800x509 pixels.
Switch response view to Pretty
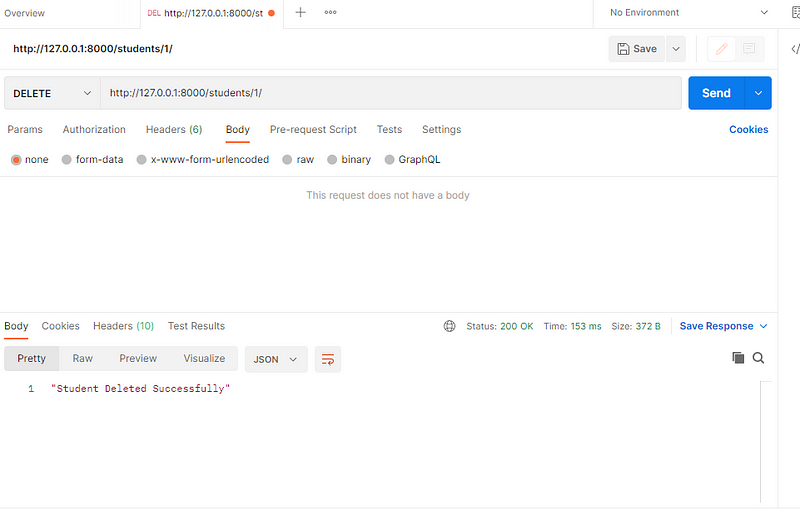(x=32, y=359)
